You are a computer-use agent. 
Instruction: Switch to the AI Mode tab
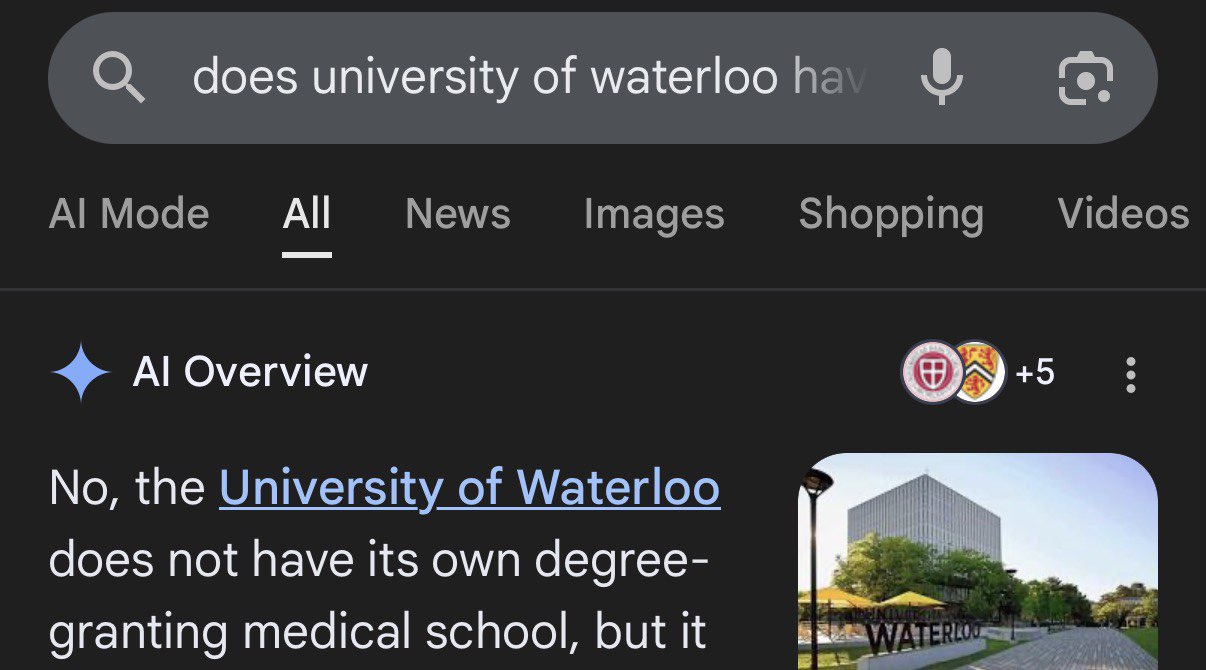[129, 214]
